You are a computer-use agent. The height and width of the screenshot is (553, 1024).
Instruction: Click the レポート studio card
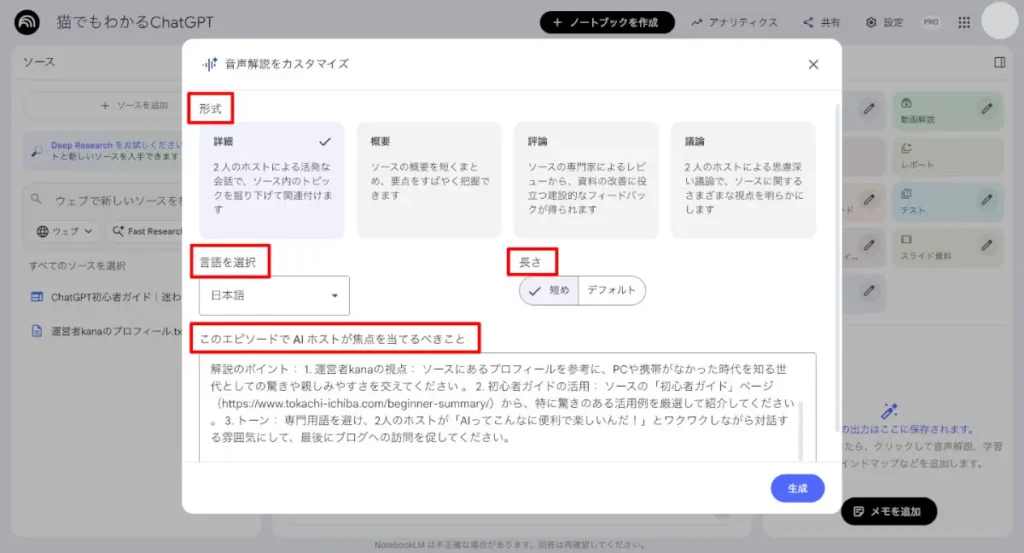point(947,157)
